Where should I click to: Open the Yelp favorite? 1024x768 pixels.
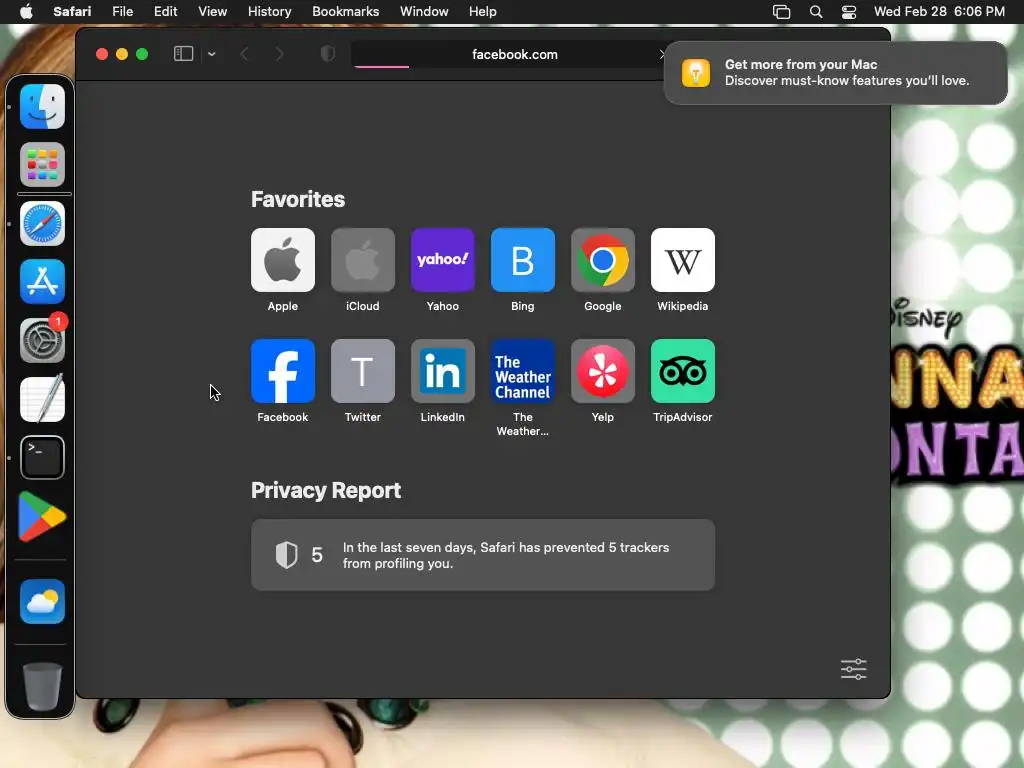603,371
